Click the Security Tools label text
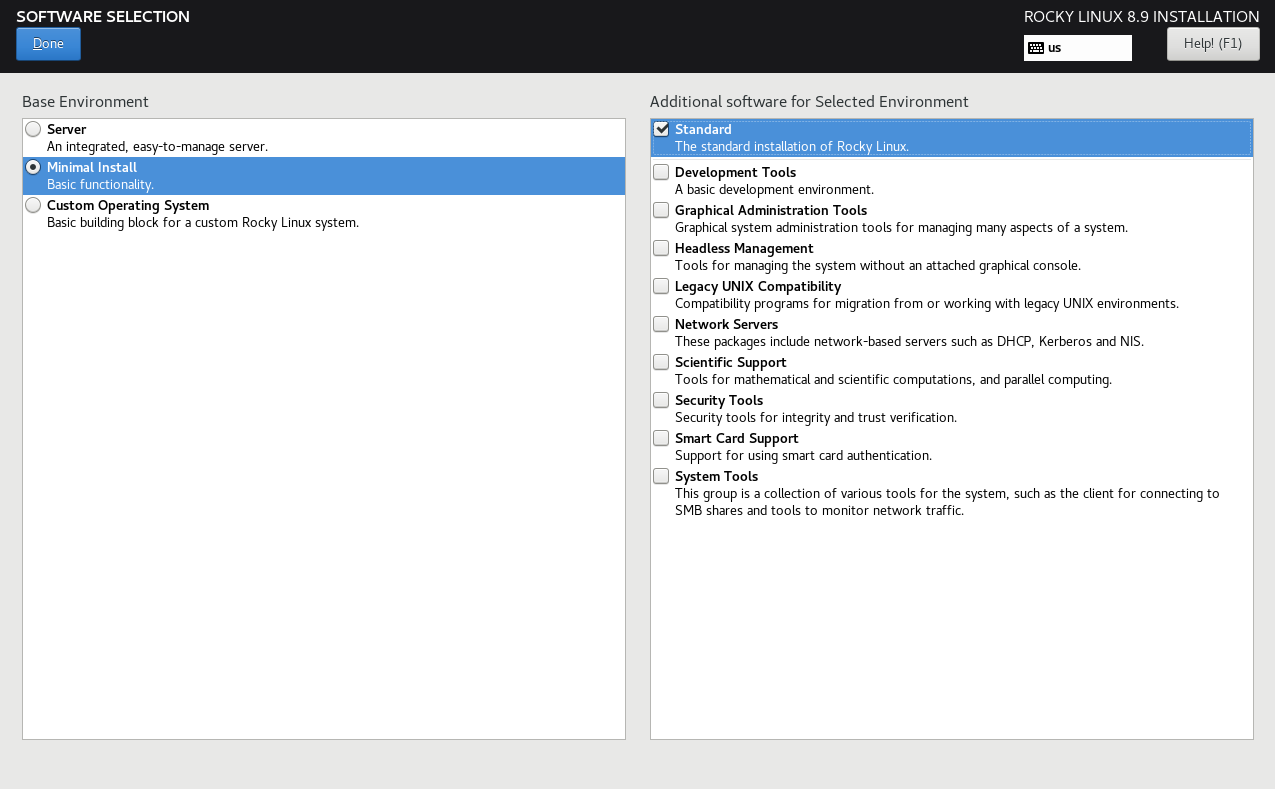Screen dimensions: 1275x789 tap(719, 400)
